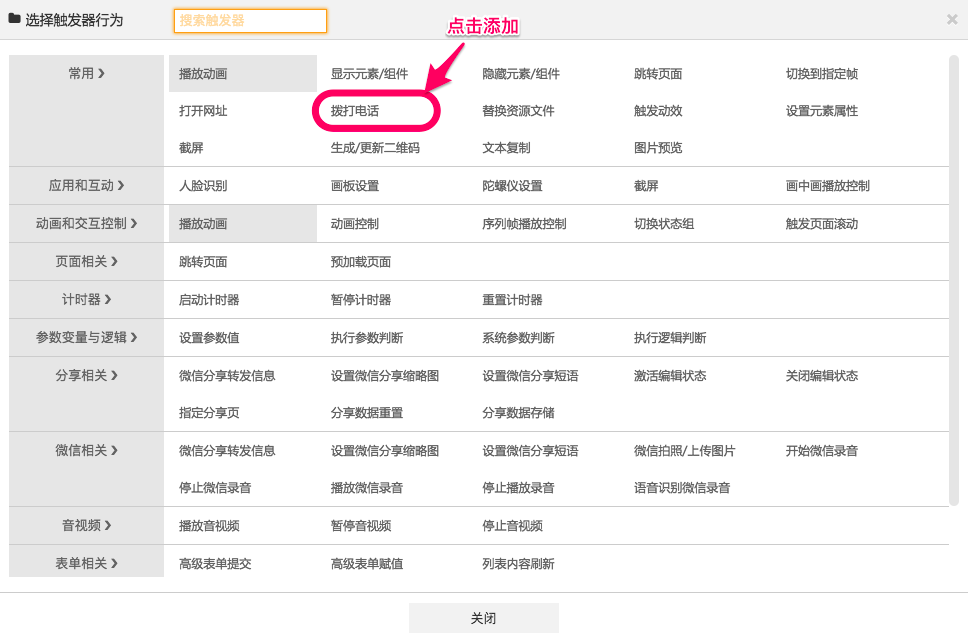
Task: Select 图片预览 behavior
Action: (658, 148)
